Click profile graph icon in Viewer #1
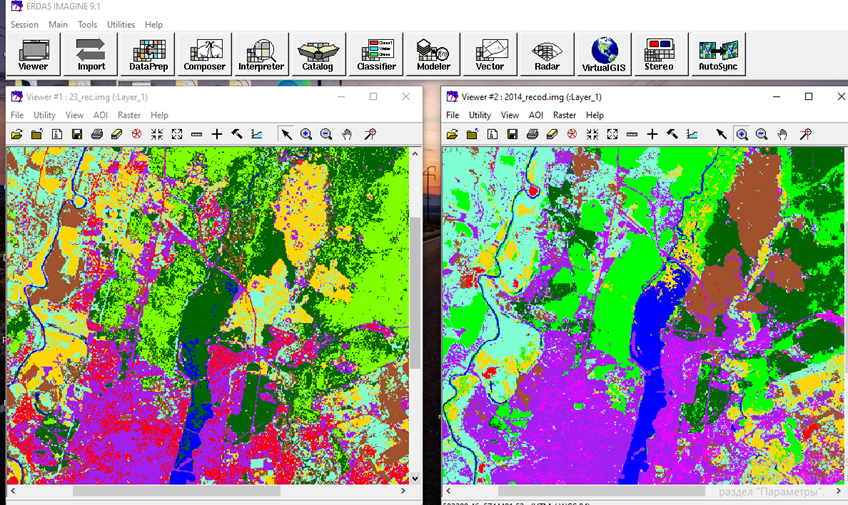This screenshot has width=848, height=505. pyautogui.click(x=257, y=134)
